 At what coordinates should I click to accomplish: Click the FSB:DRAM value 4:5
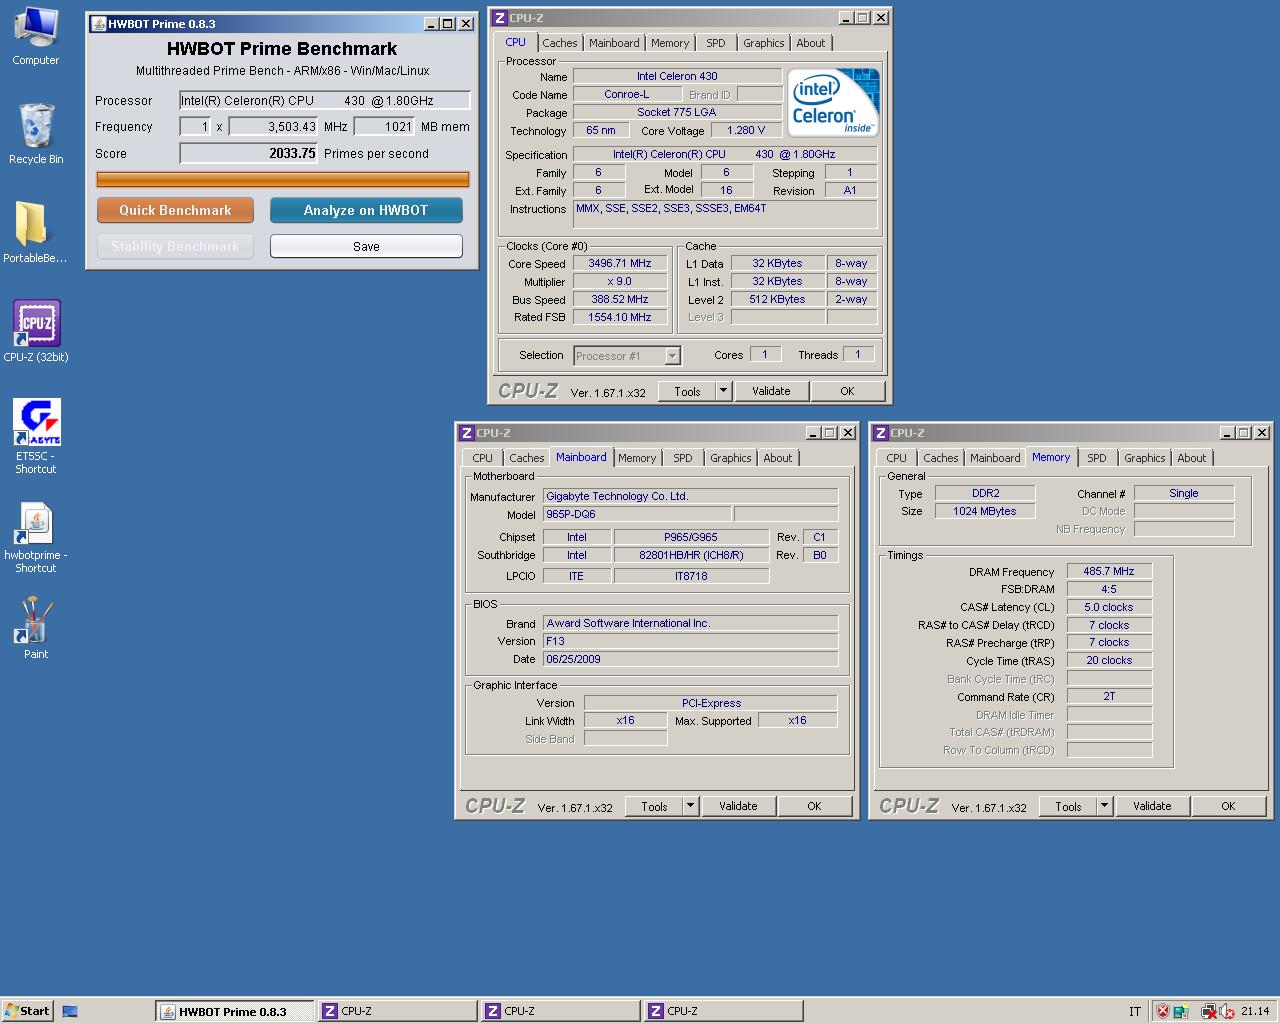tap(1109, 589)
